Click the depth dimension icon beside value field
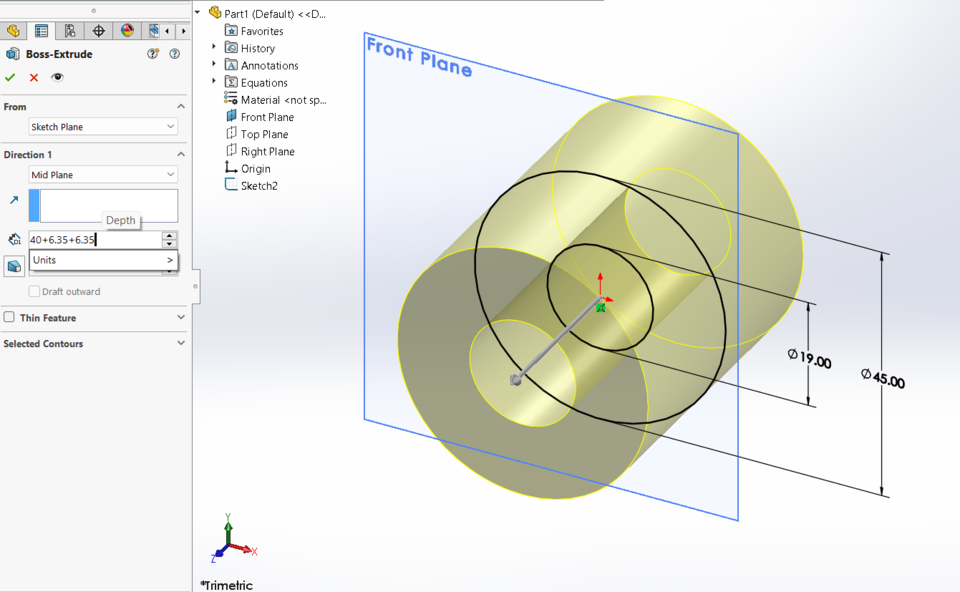The image size is (960, 592). 14,238
